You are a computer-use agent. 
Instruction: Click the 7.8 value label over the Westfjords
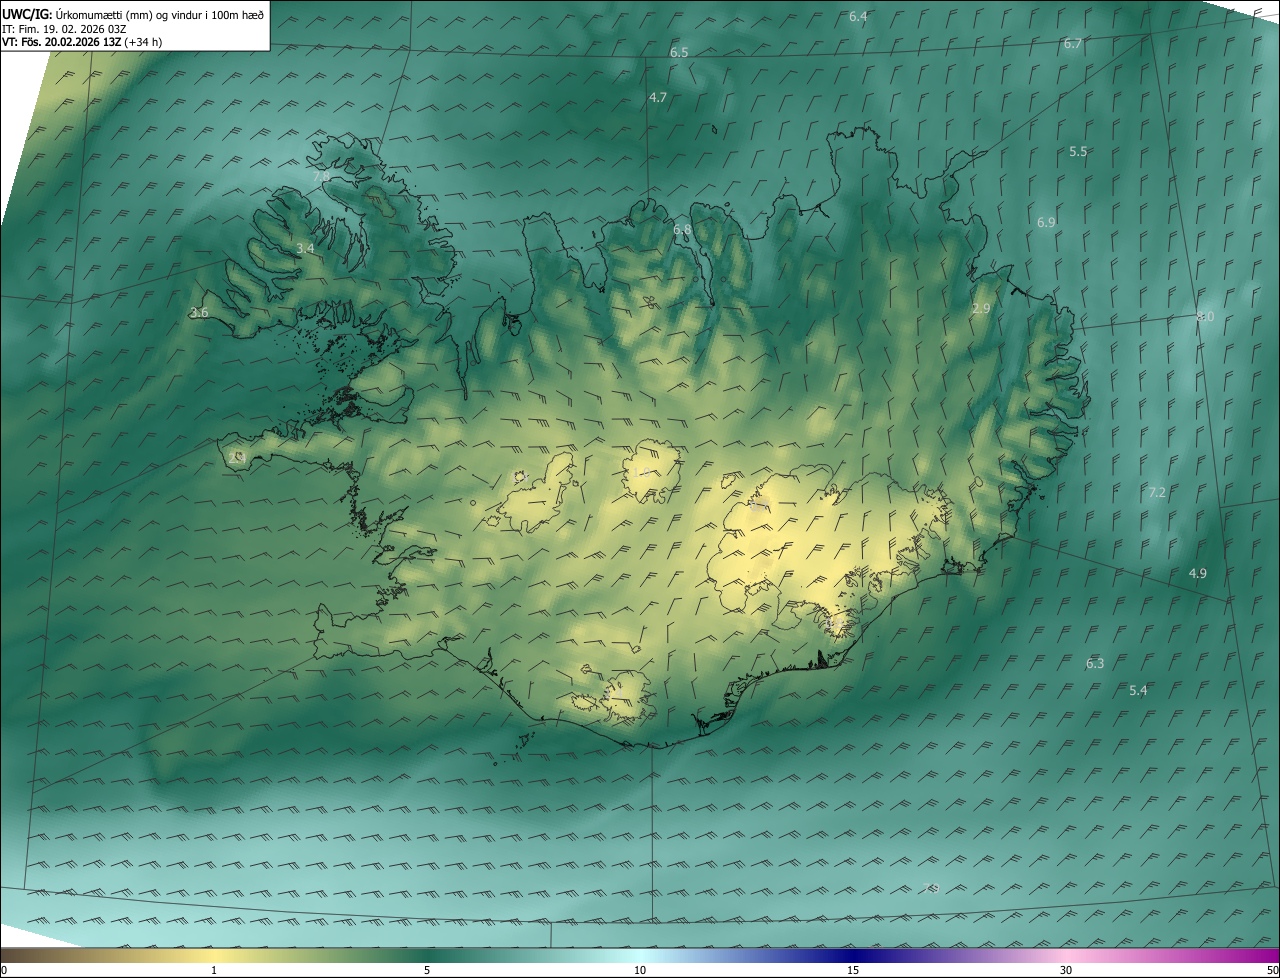pyautogui.click(x=321, y=176)
